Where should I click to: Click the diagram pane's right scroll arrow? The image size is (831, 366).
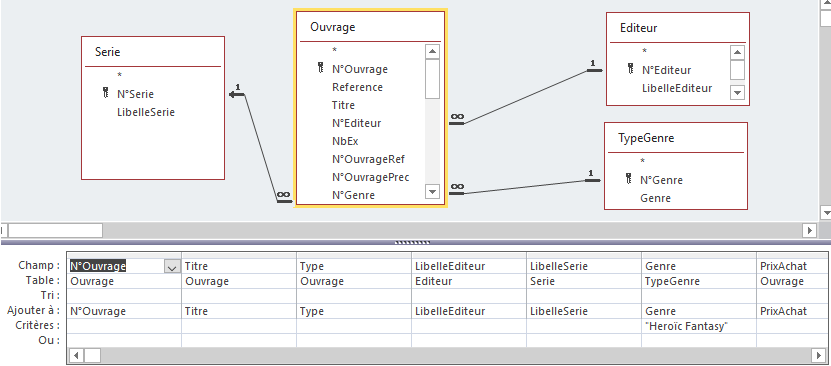[x=809, y=230]
